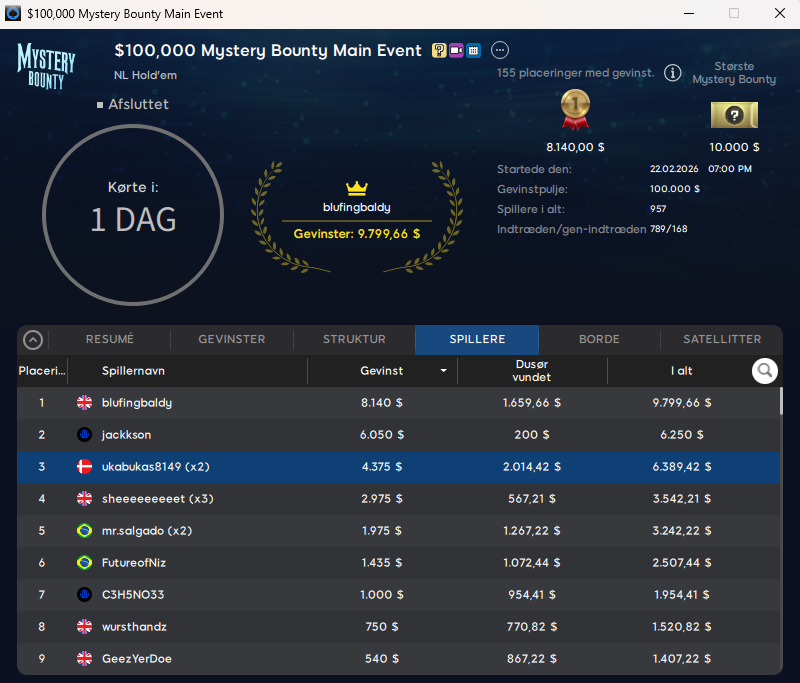Image resolution: width=800 pixels, height=683 pixels.
Task: Toggle sort arrow on Gevinst column
Action: (x=443, y=371)
